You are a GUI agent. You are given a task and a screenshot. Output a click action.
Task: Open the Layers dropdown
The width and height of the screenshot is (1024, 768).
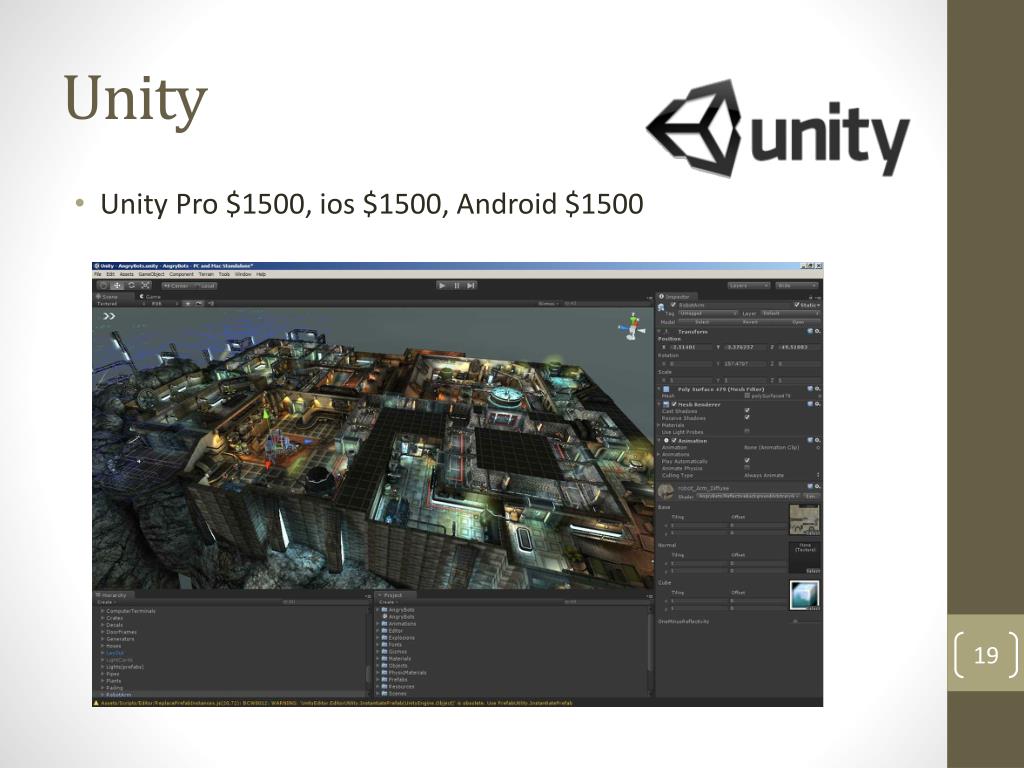coord(749,286)
